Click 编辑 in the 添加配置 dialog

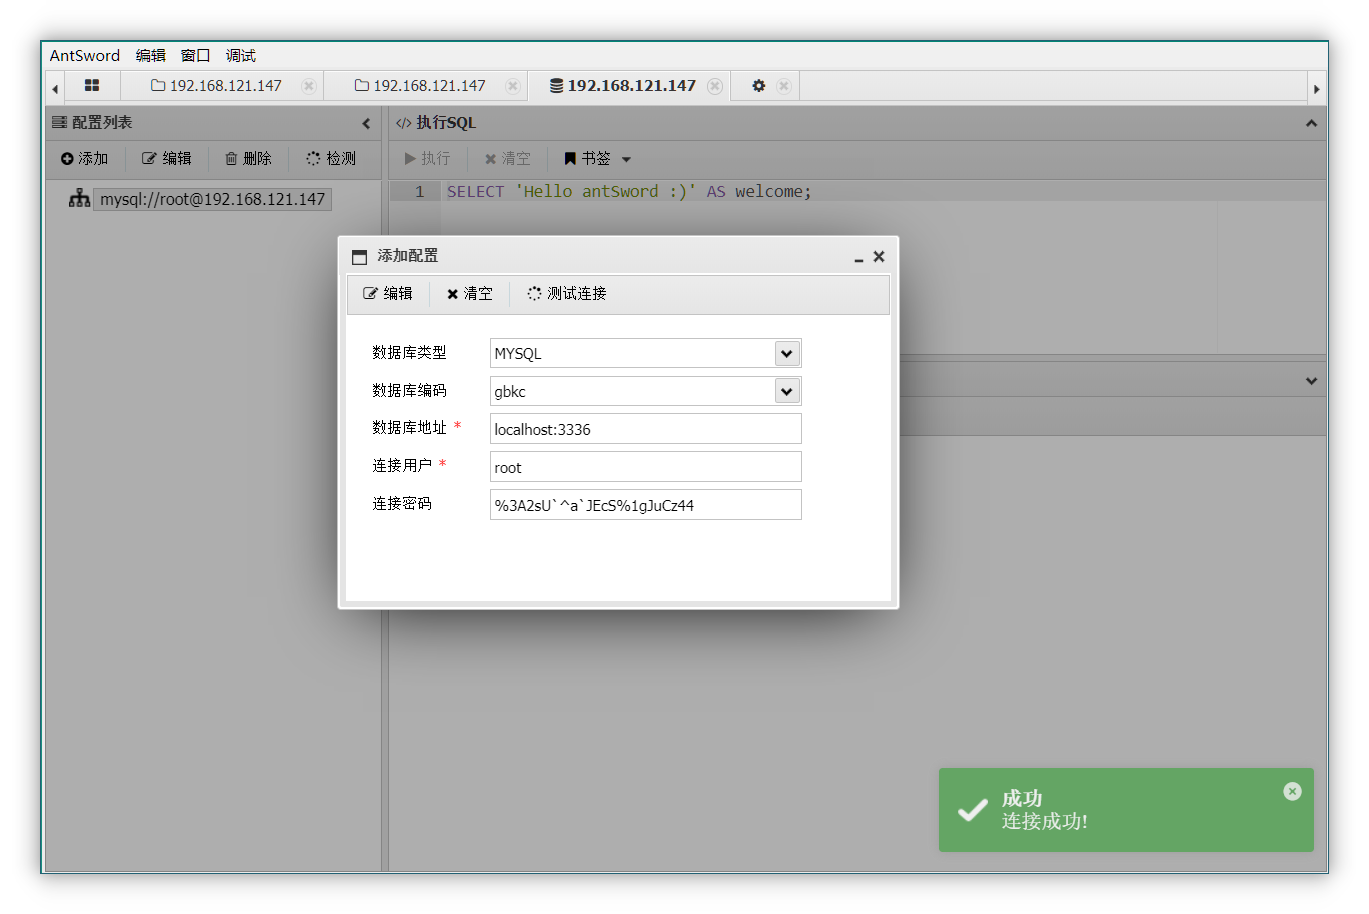tap(388, 293)
